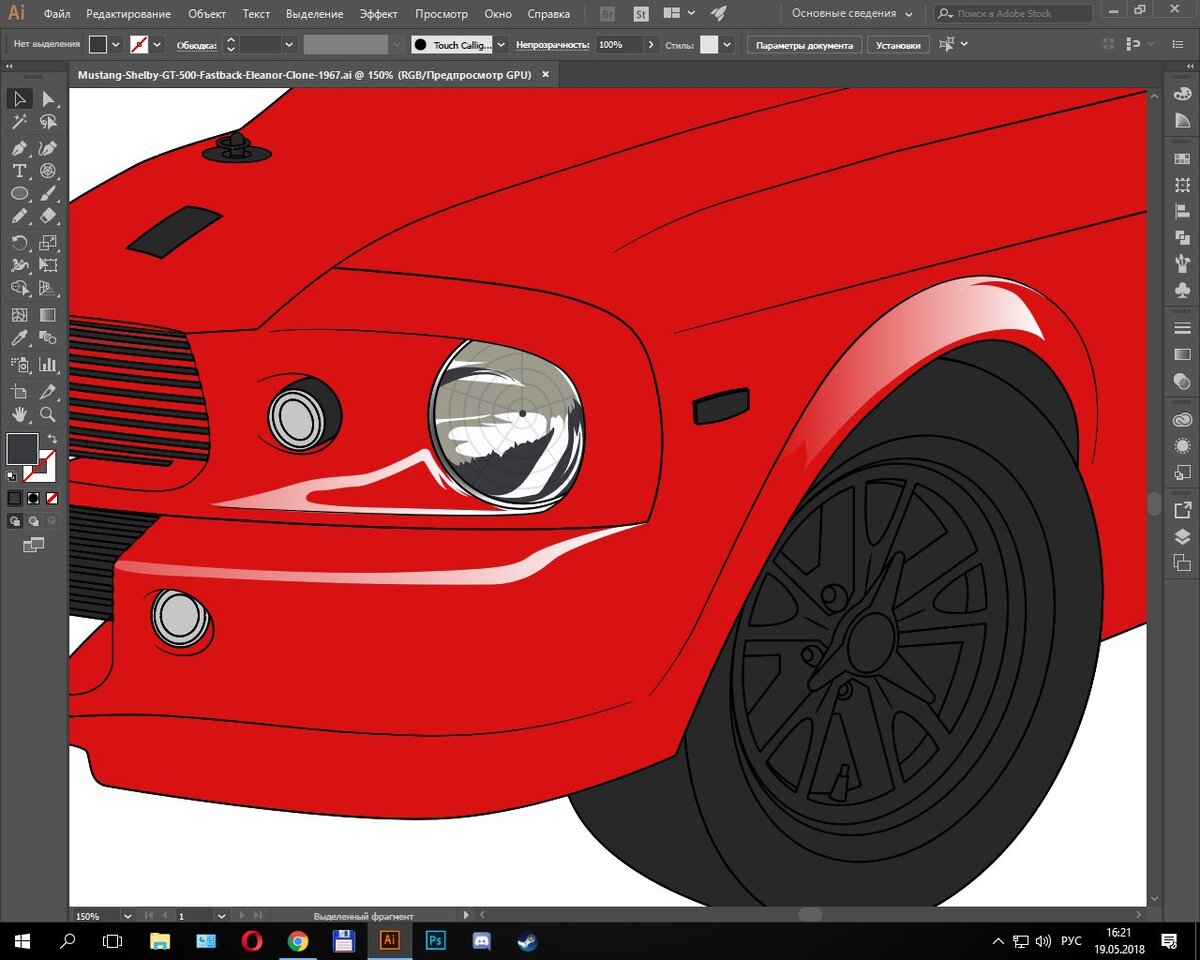
Task: Click the dark Fill color swatch
Action: click(22, 449)
